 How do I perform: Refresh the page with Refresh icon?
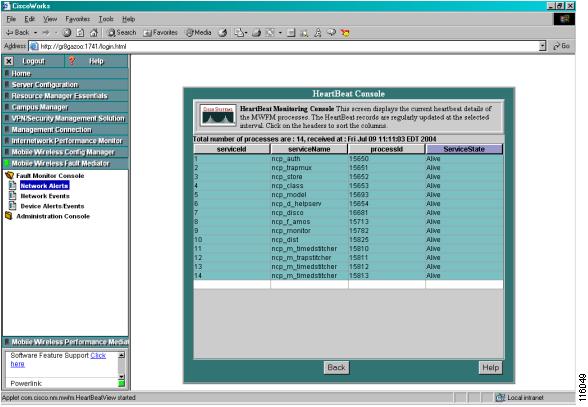point(80,33)
